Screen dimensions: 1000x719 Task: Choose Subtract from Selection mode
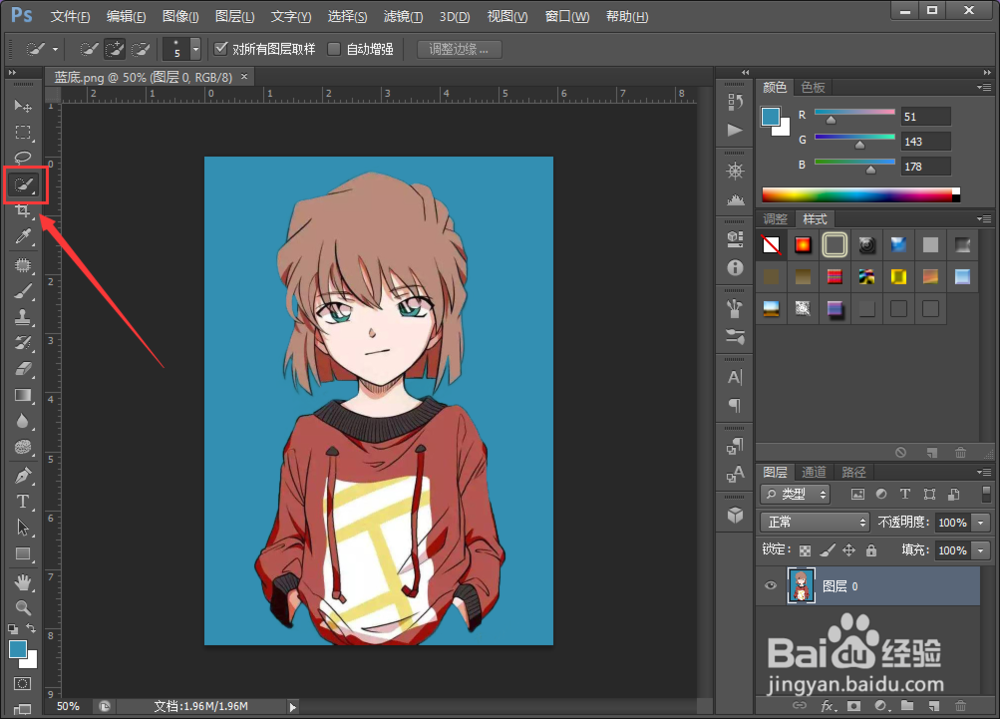[x=140, y=48]
